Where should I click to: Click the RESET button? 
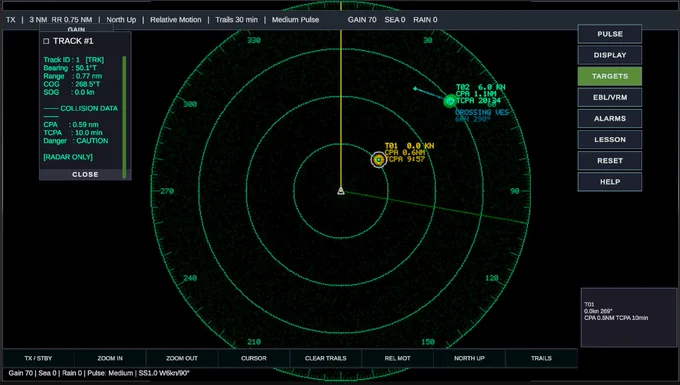tap(610, 161)
